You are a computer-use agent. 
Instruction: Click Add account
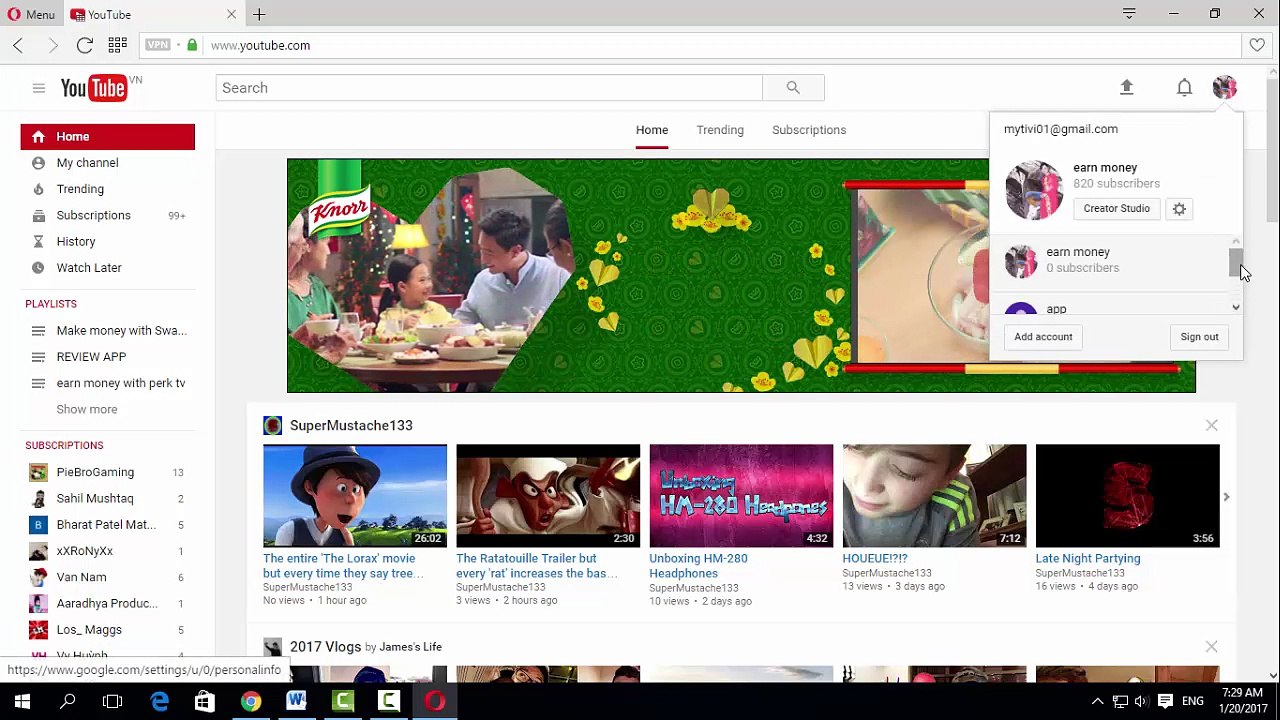point(1043,337)
